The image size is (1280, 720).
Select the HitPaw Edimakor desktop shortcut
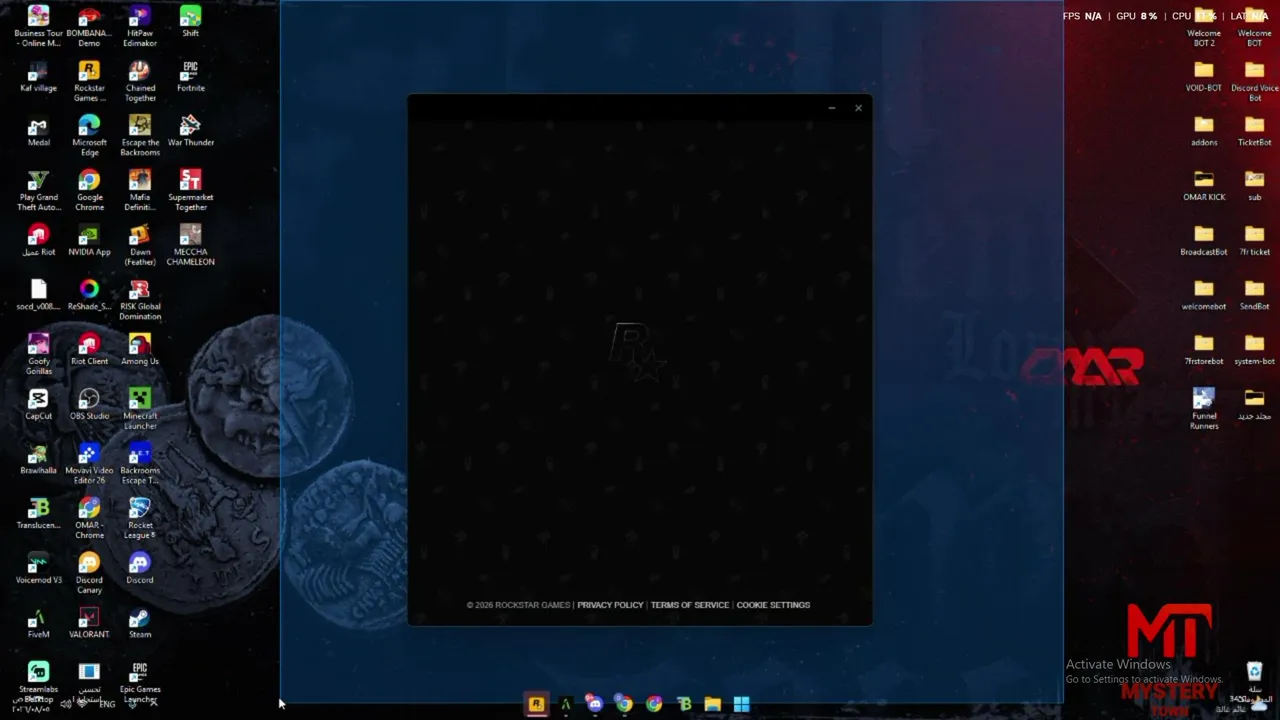[140, 26]
